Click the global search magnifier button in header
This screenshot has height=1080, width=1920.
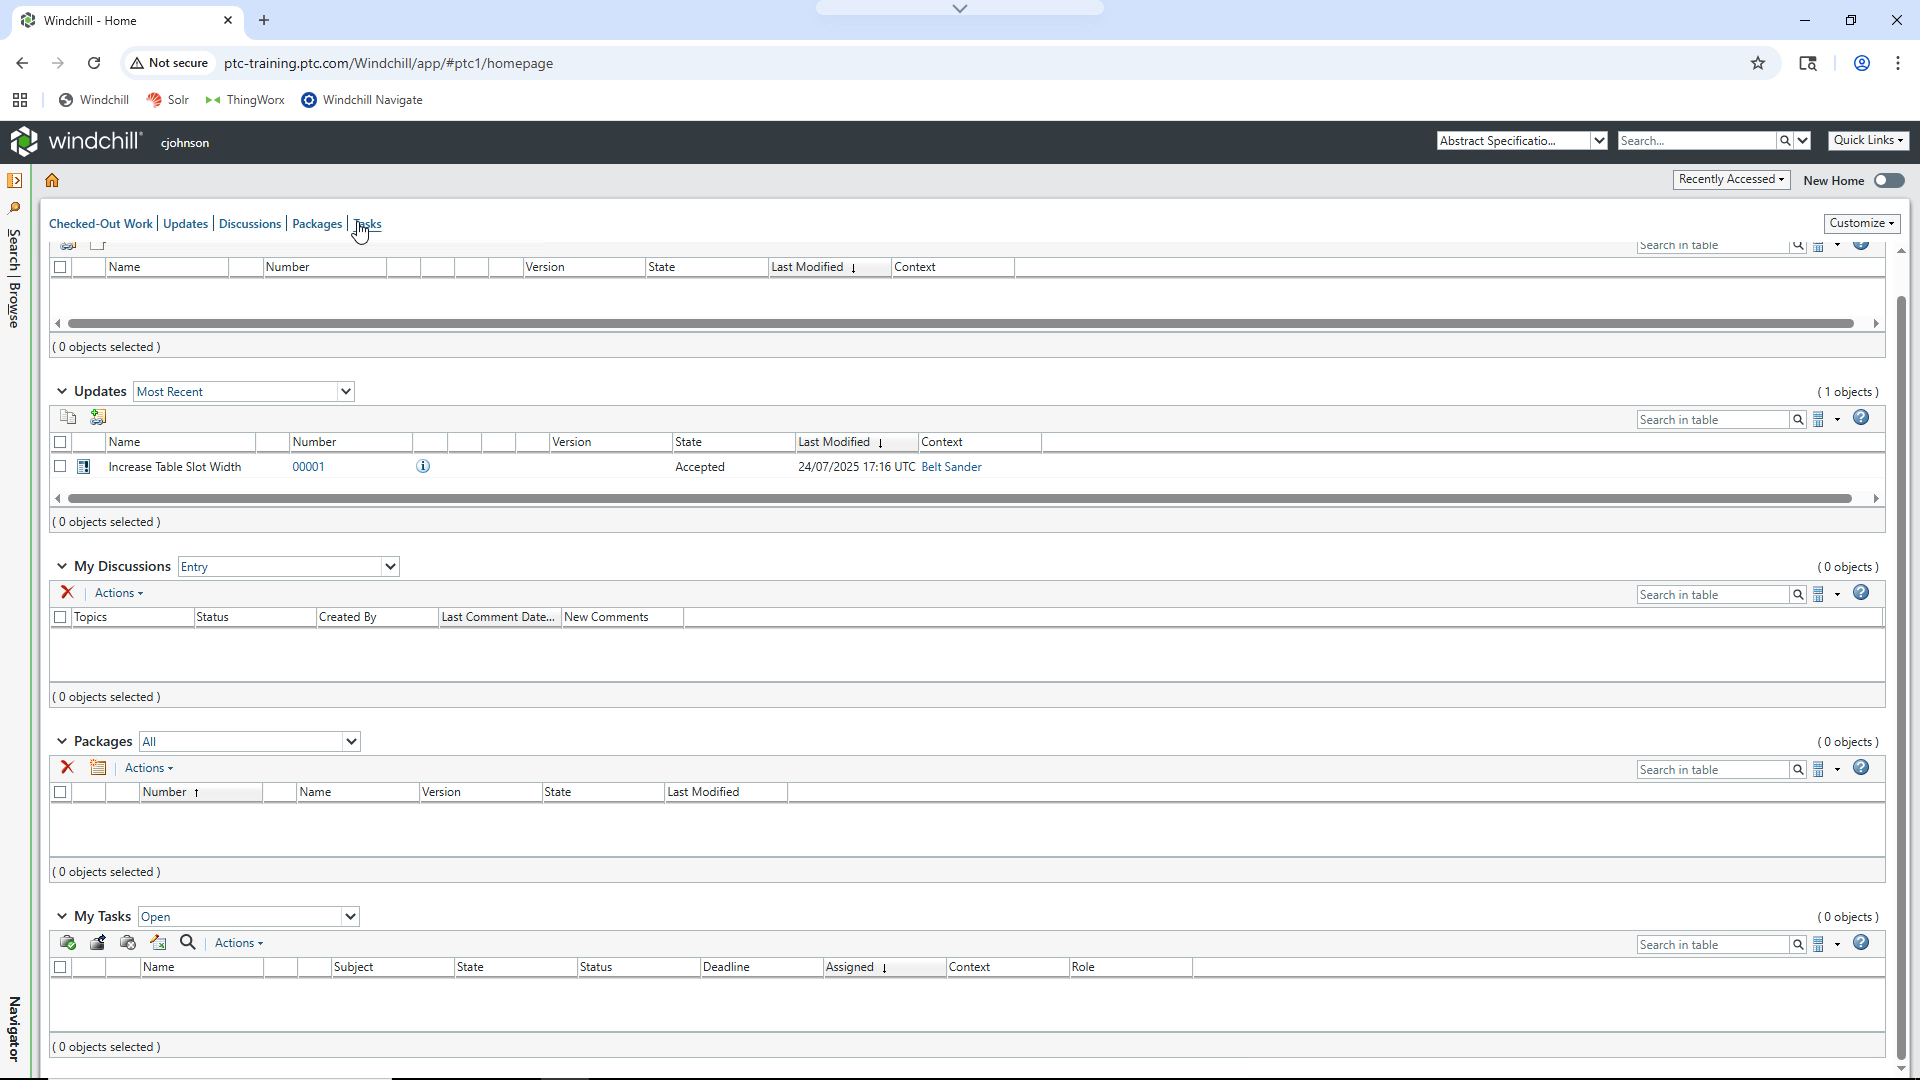(x=1785, y=141)
